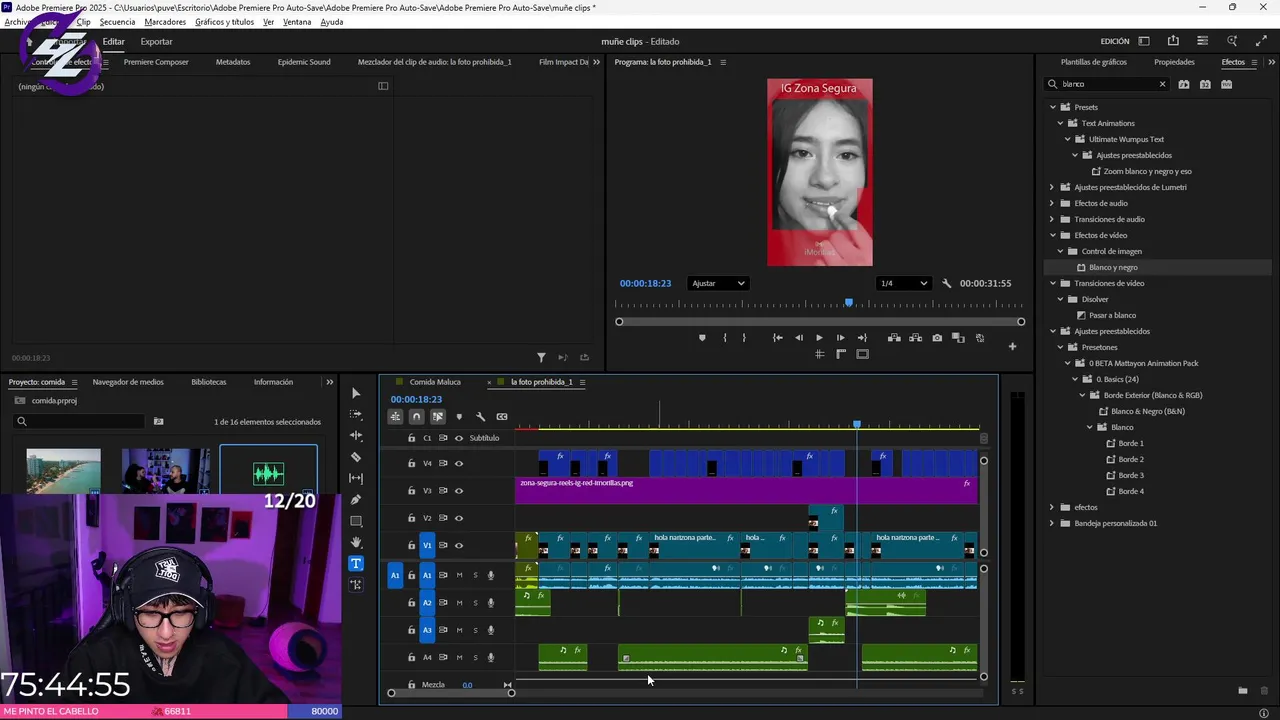Open the Ajustar zoom level dropdown

pyautogui.click(x=718, y=283)
